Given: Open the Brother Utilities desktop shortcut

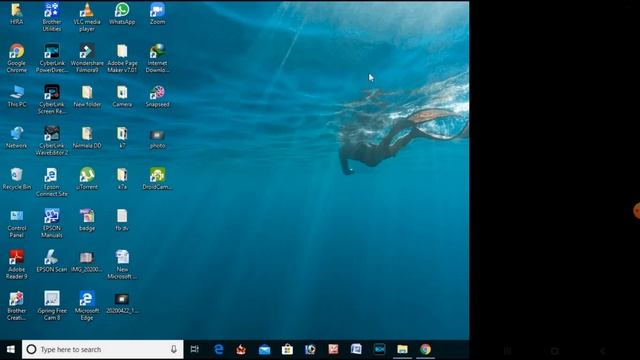Looking at the screenshot, I should pyautogui.click(x=52, y=17).
